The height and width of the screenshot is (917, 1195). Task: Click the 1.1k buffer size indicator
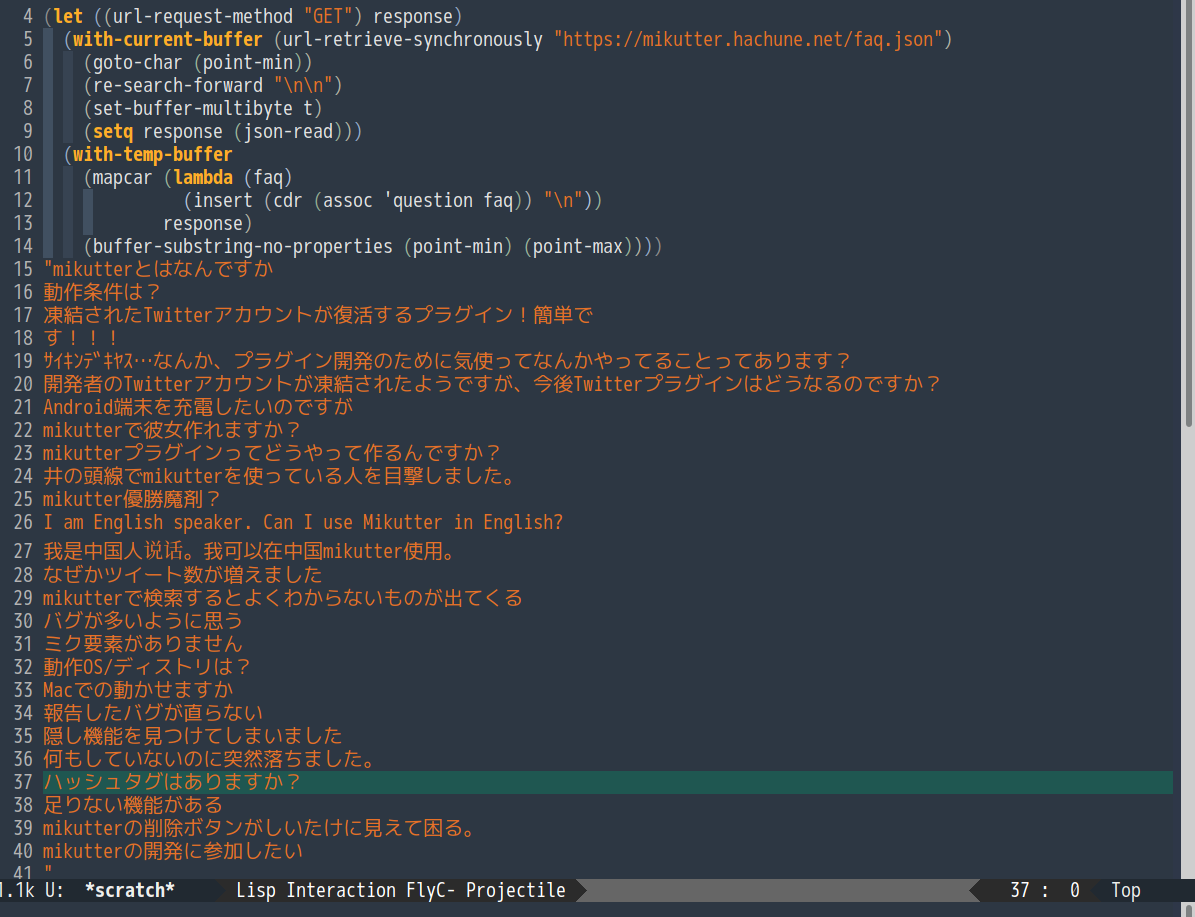click(16, 890)
